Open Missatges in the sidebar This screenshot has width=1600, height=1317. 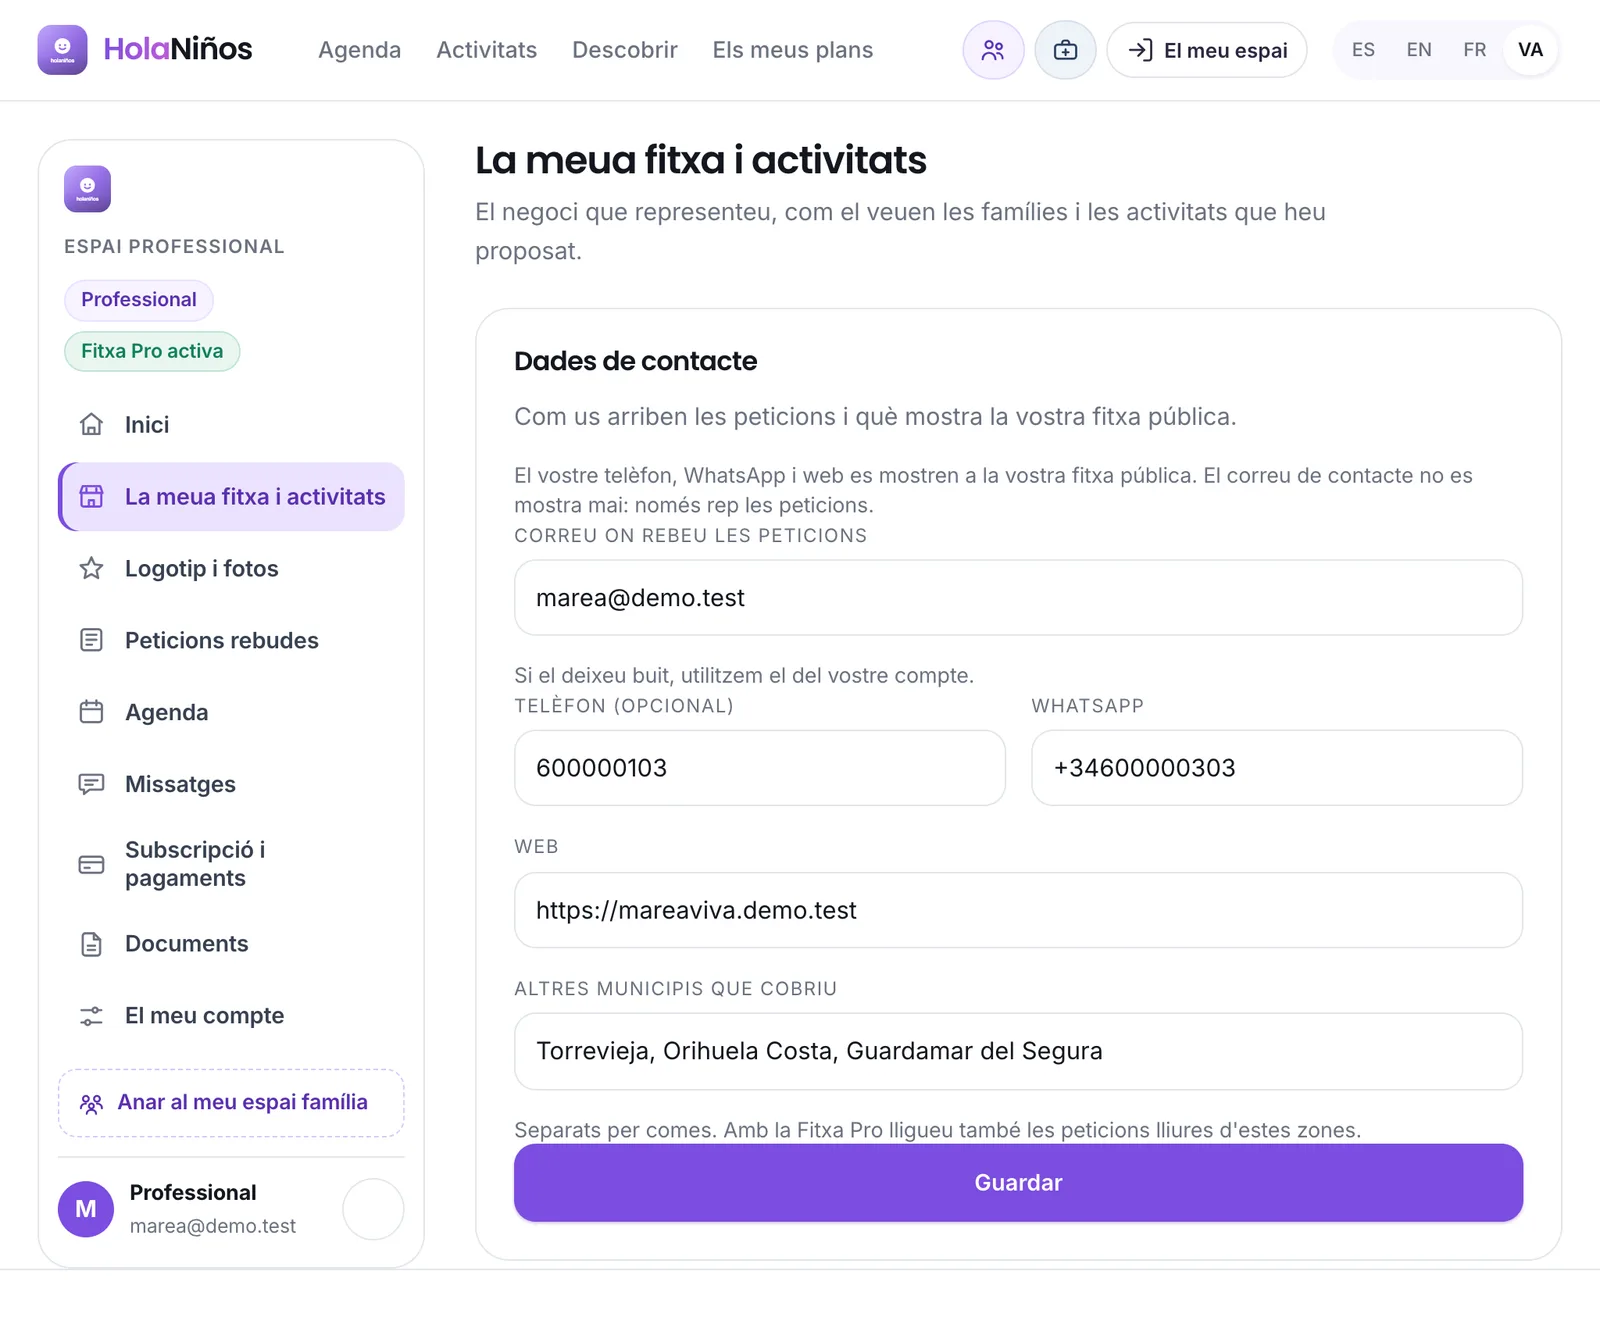point(231,784)
